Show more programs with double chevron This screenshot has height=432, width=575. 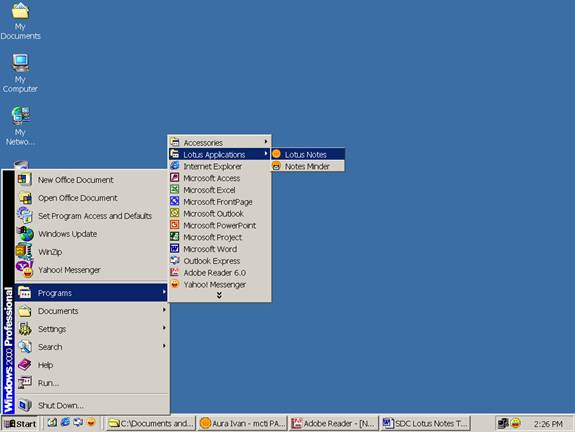point(219,295)
